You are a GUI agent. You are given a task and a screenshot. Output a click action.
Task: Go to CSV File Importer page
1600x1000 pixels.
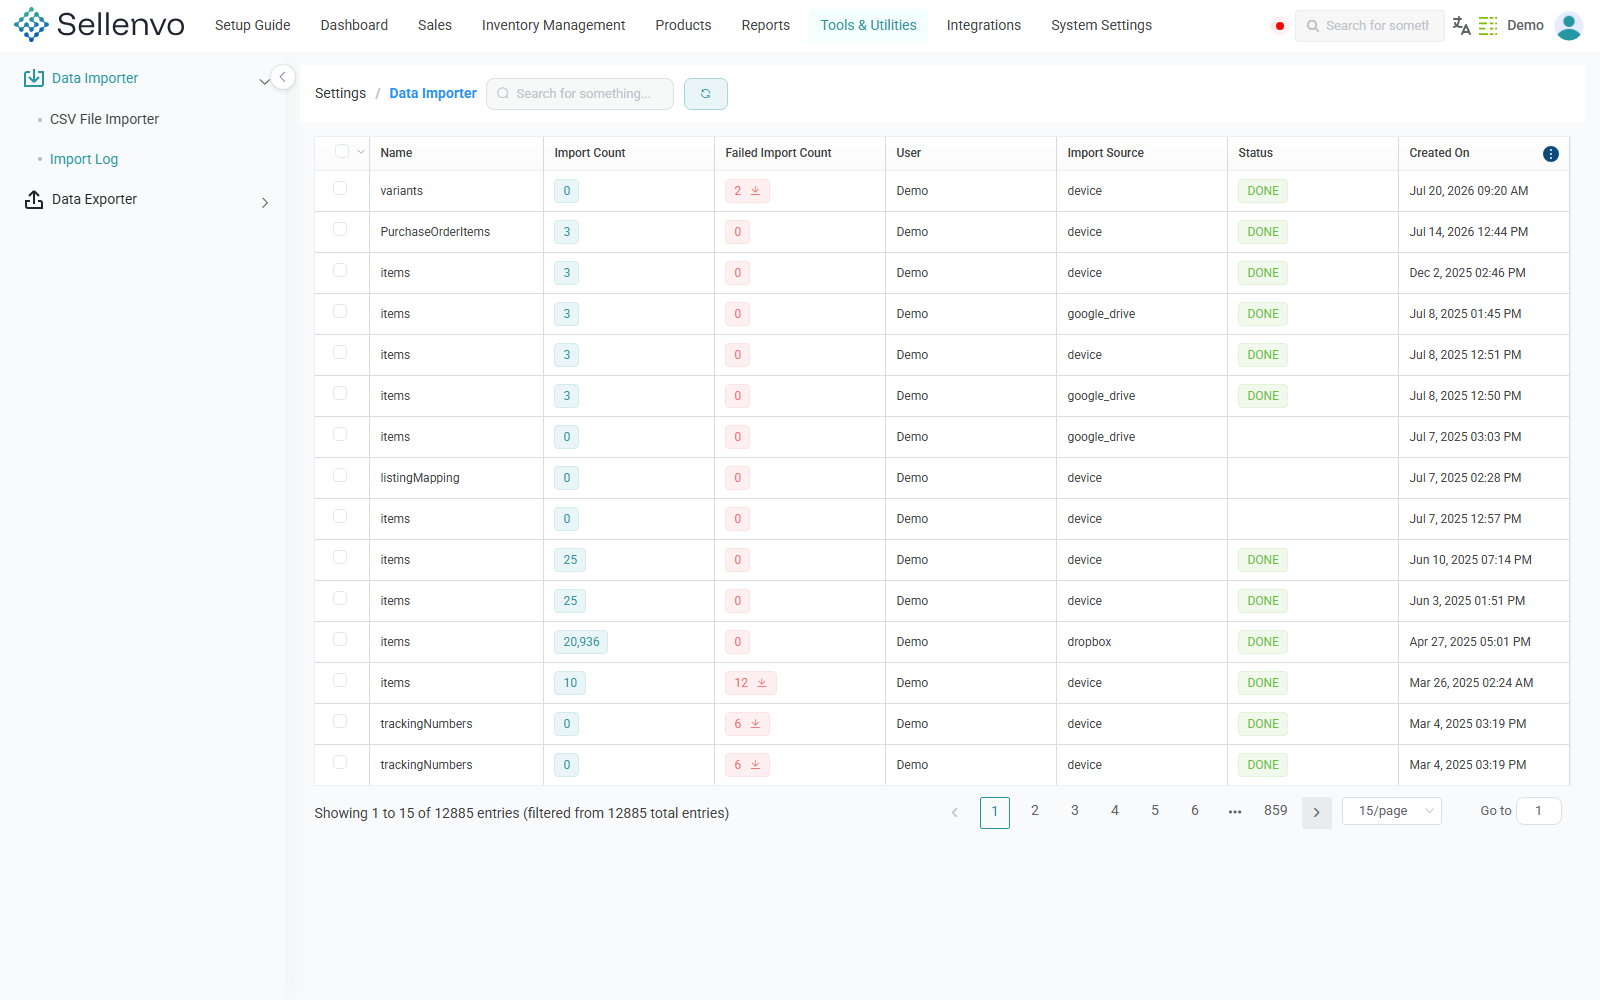coord(105,119)
